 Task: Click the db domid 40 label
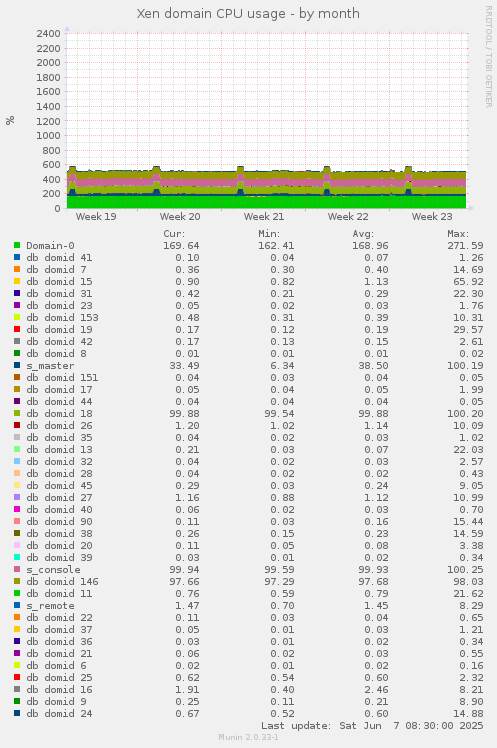[59, 509]
